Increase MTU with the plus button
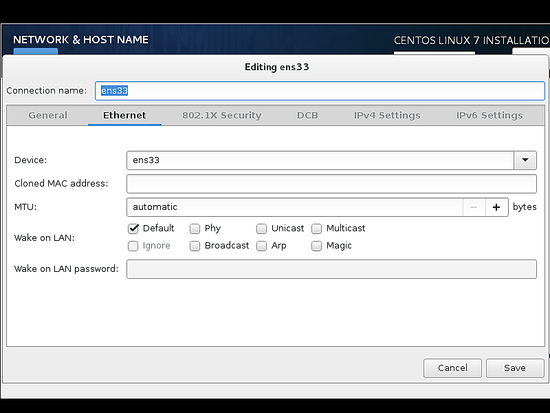This screenshot has height=413, width=550. point(496,207)
